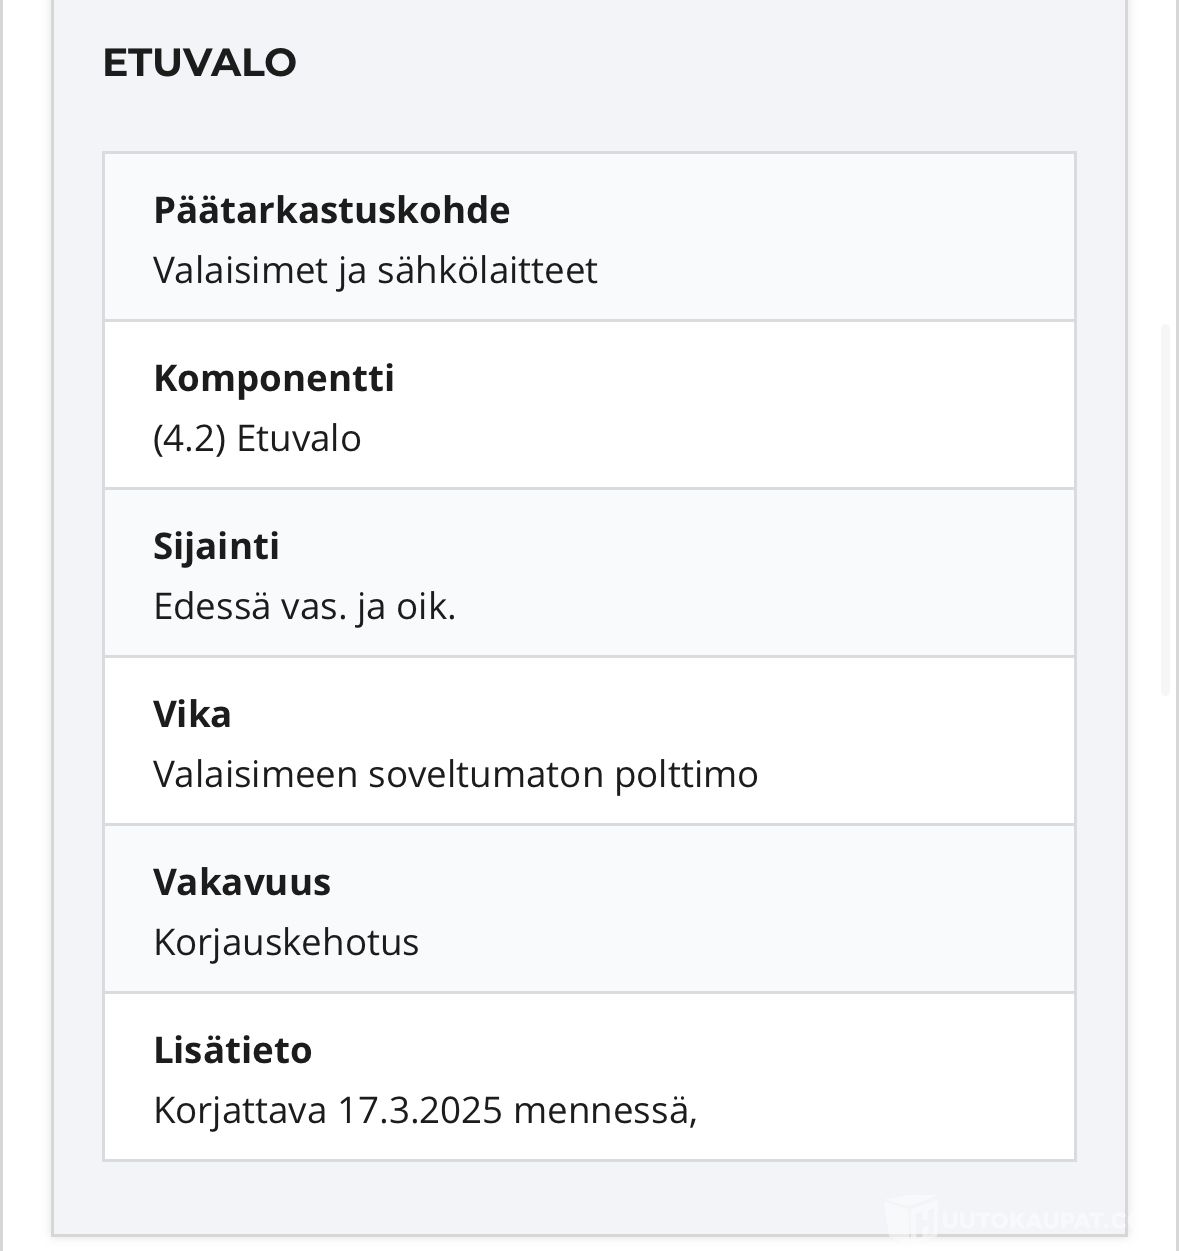Select the 'Korjauskehotus' severity value
Image resolution: width=1179 pixels, height=1251 pixels.
tap(286, 942)
